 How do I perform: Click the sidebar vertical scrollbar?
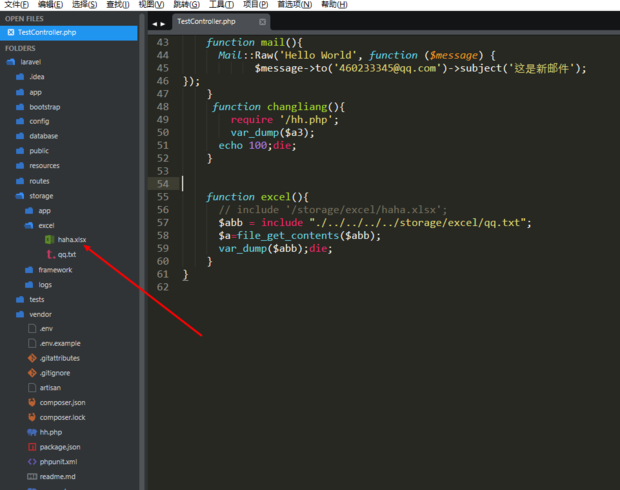(x=142, y=251)
